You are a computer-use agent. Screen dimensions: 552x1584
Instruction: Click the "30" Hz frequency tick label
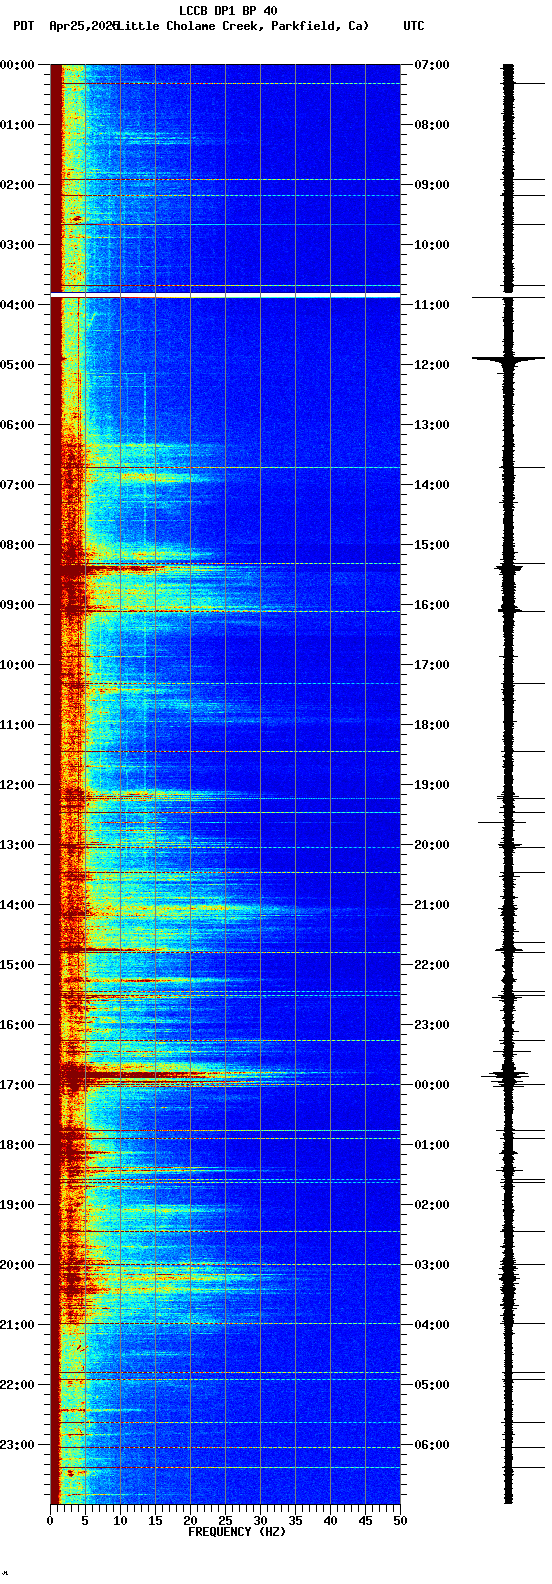tap(260, 1521)
